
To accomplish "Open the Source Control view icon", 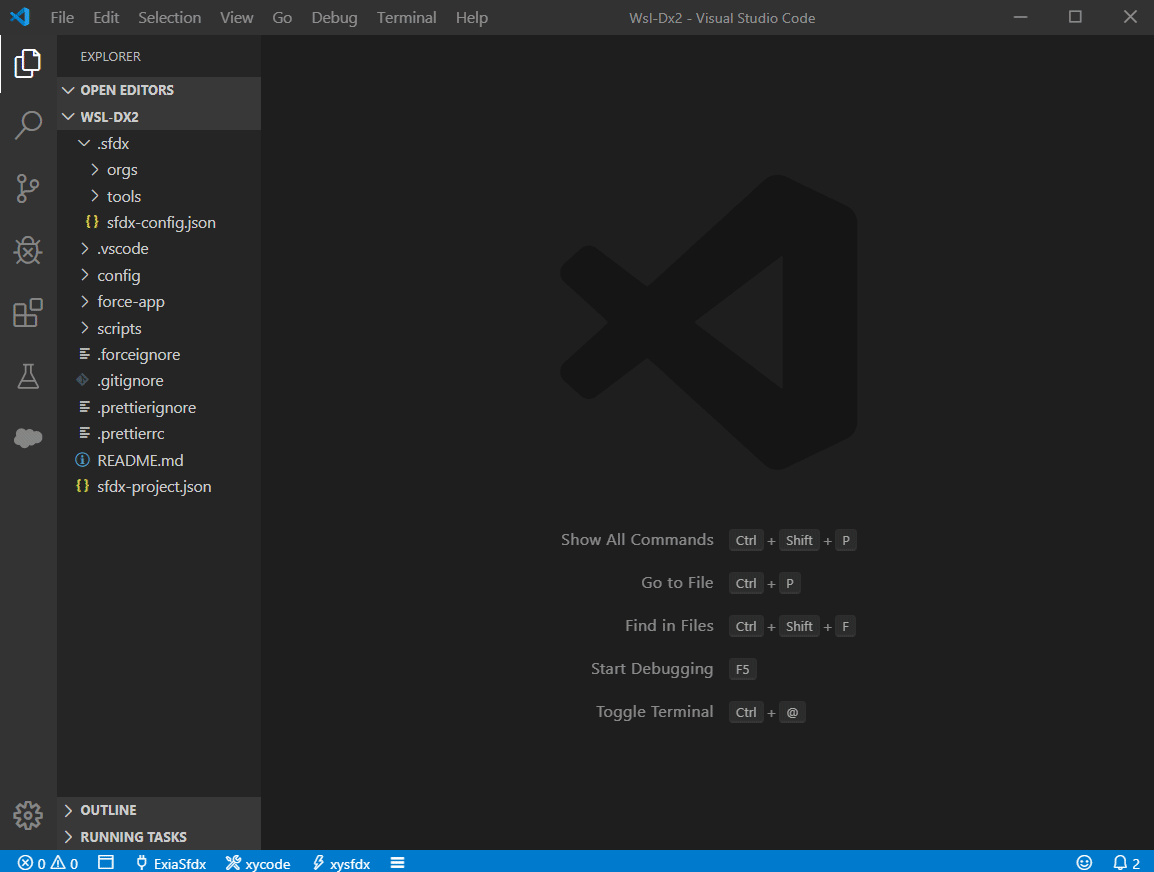I will (28, 188).
